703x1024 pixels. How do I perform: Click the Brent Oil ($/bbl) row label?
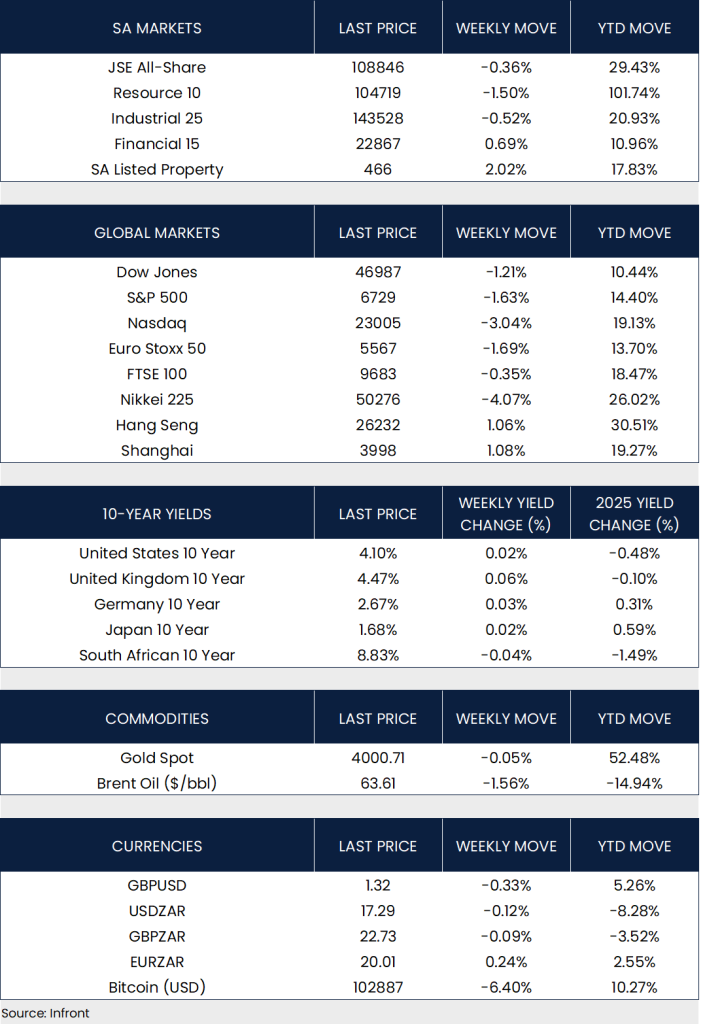(x=157, y=783)
